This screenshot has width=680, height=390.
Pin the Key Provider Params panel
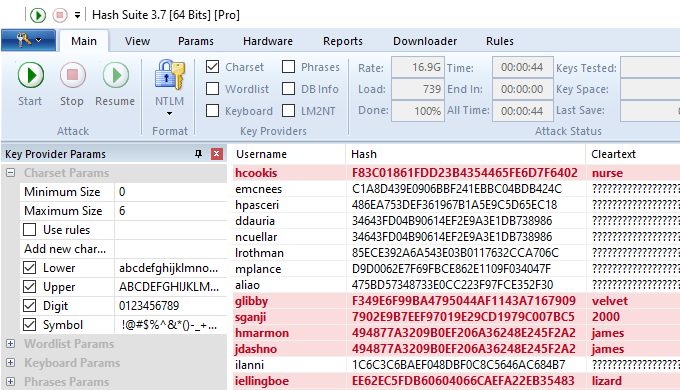199,154
